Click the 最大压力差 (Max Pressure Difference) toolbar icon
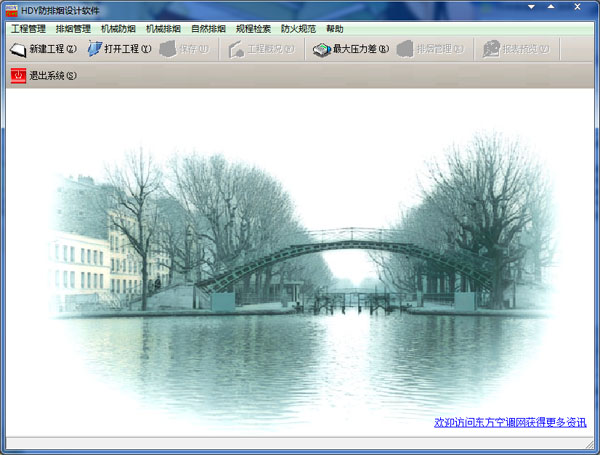Screen dimensions: 600x455 coord(321,50)
